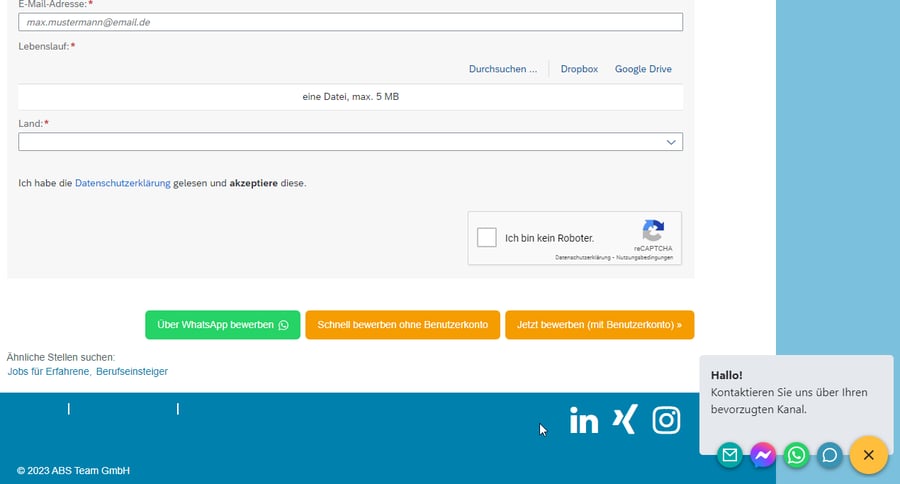Viewport: 900px width, 484px height.
Task: Choose Google Drive as résumé source
Action: click(x=643, y=69)
